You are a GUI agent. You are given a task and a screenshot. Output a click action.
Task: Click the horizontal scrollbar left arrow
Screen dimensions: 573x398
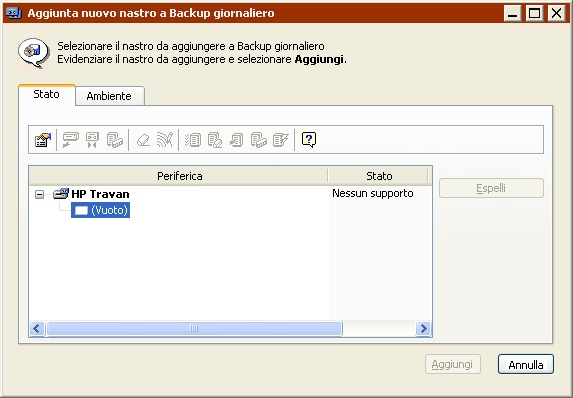(37, 329)
